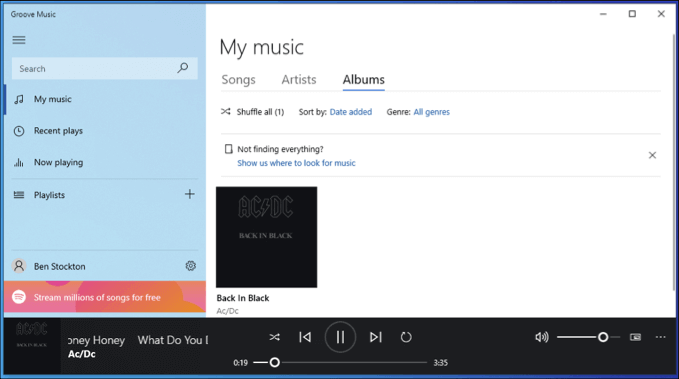Open the hamburger navigation menu
This screenshot has height=379, width=679.
(19, 40)
